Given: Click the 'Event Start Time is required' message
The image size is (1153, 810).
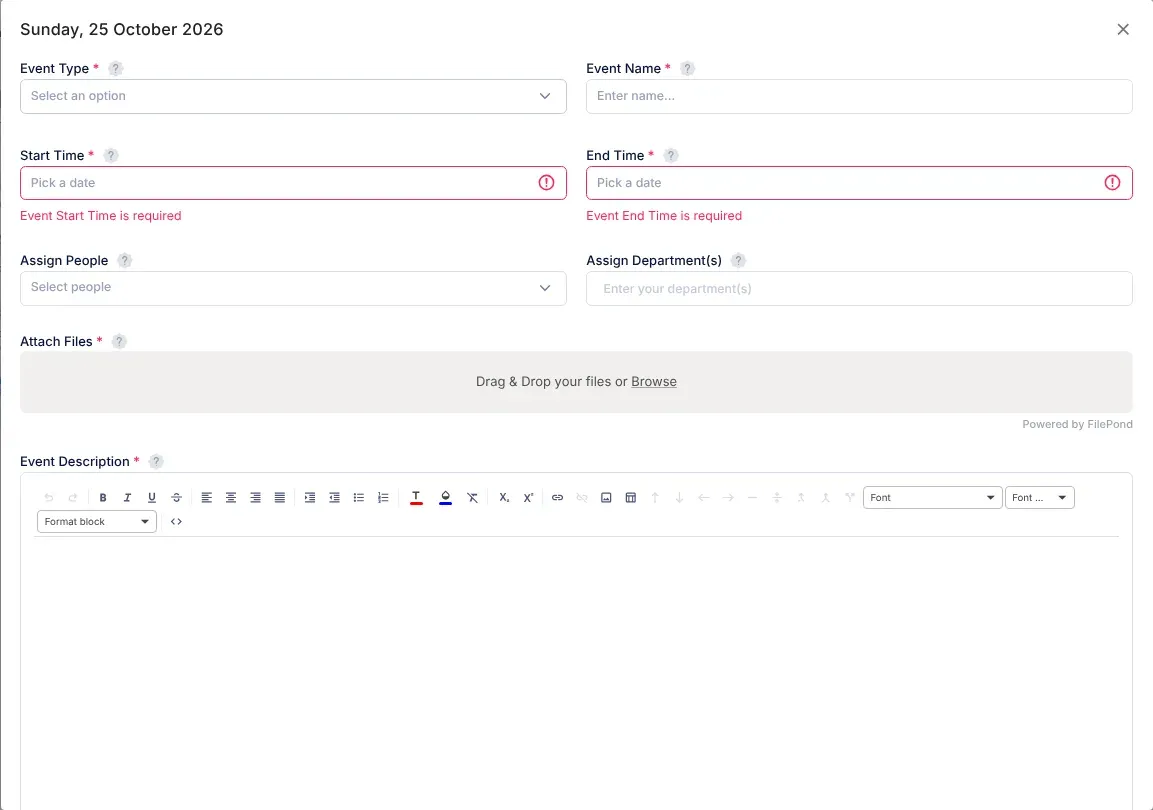Looking at the screenshot, I should click(x=101, y=215).
